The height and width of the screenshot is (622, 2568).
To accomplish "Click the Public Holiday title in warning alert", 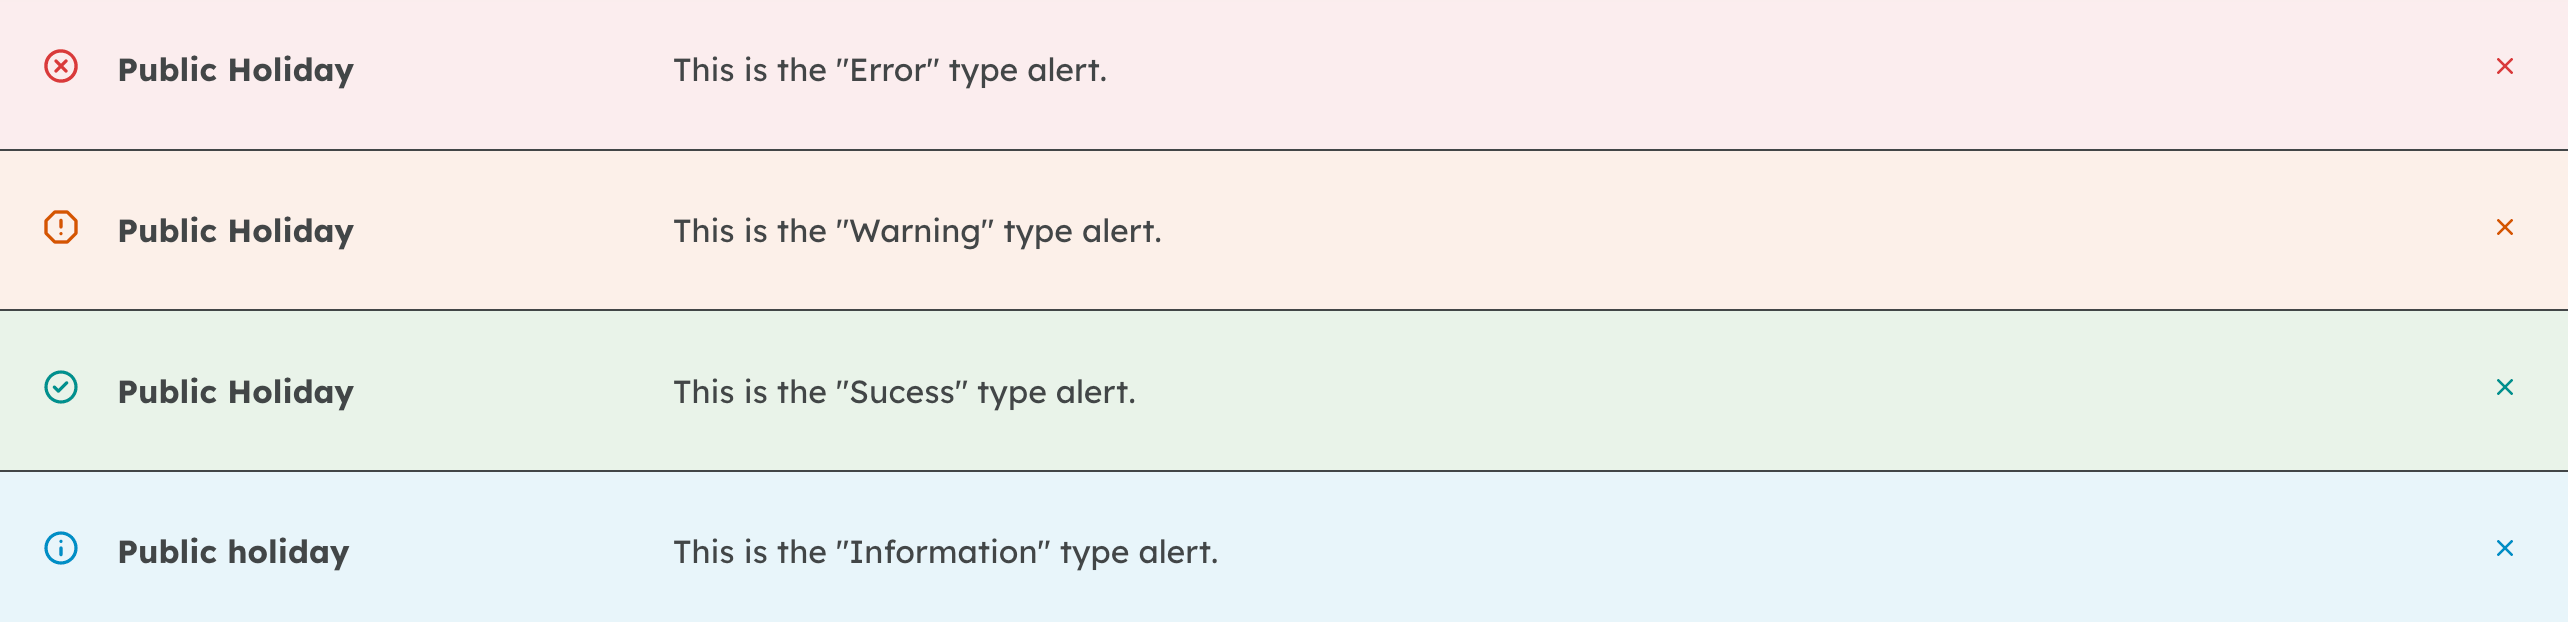I will pos(236,231).
